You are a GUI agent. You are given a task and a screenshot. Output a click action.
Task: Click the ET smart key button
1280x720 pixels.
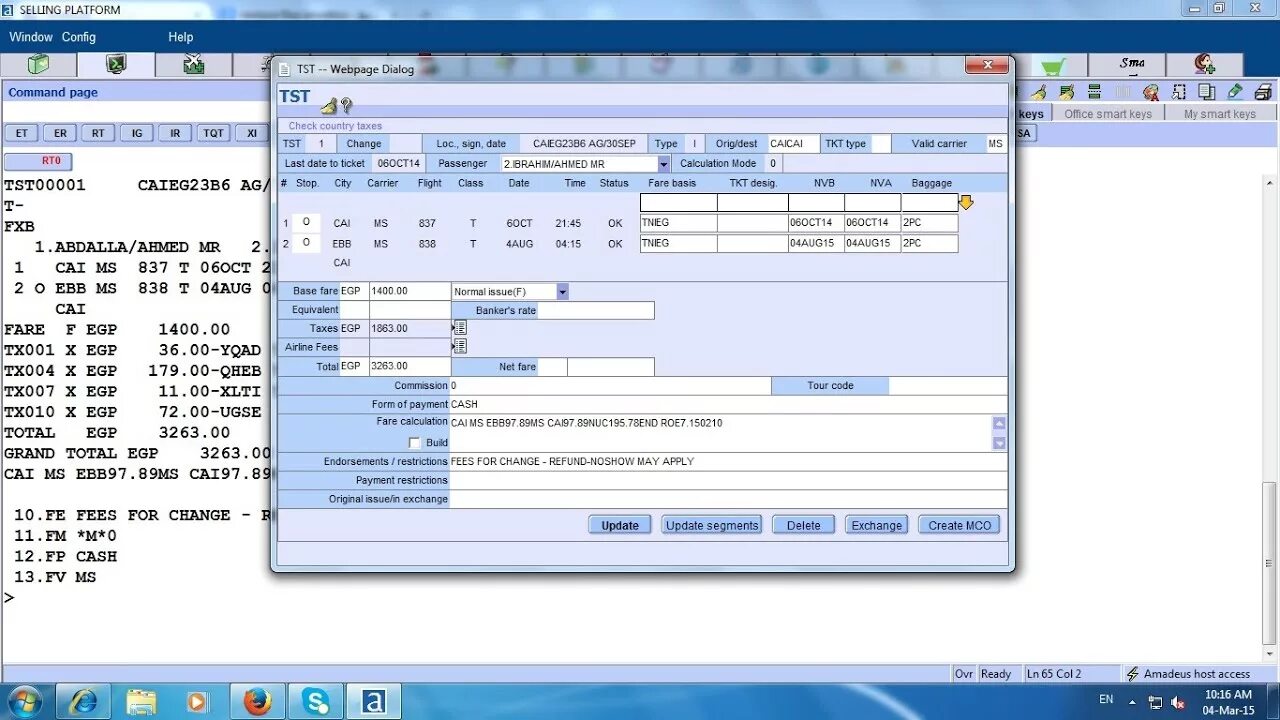pos(21,133)
